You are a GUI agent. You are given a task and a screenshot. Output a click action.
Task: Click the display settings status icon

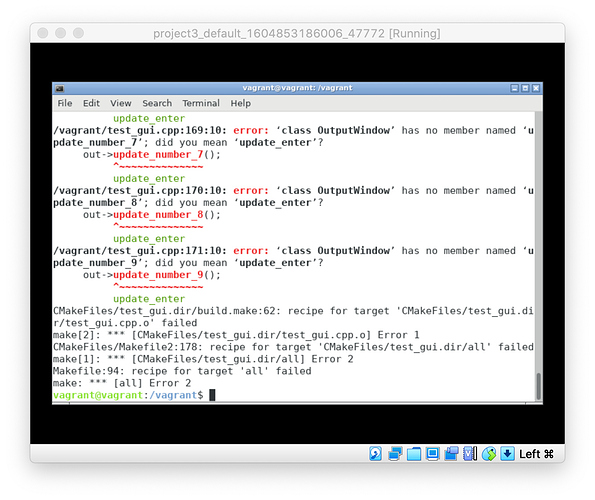pos(432,453)
